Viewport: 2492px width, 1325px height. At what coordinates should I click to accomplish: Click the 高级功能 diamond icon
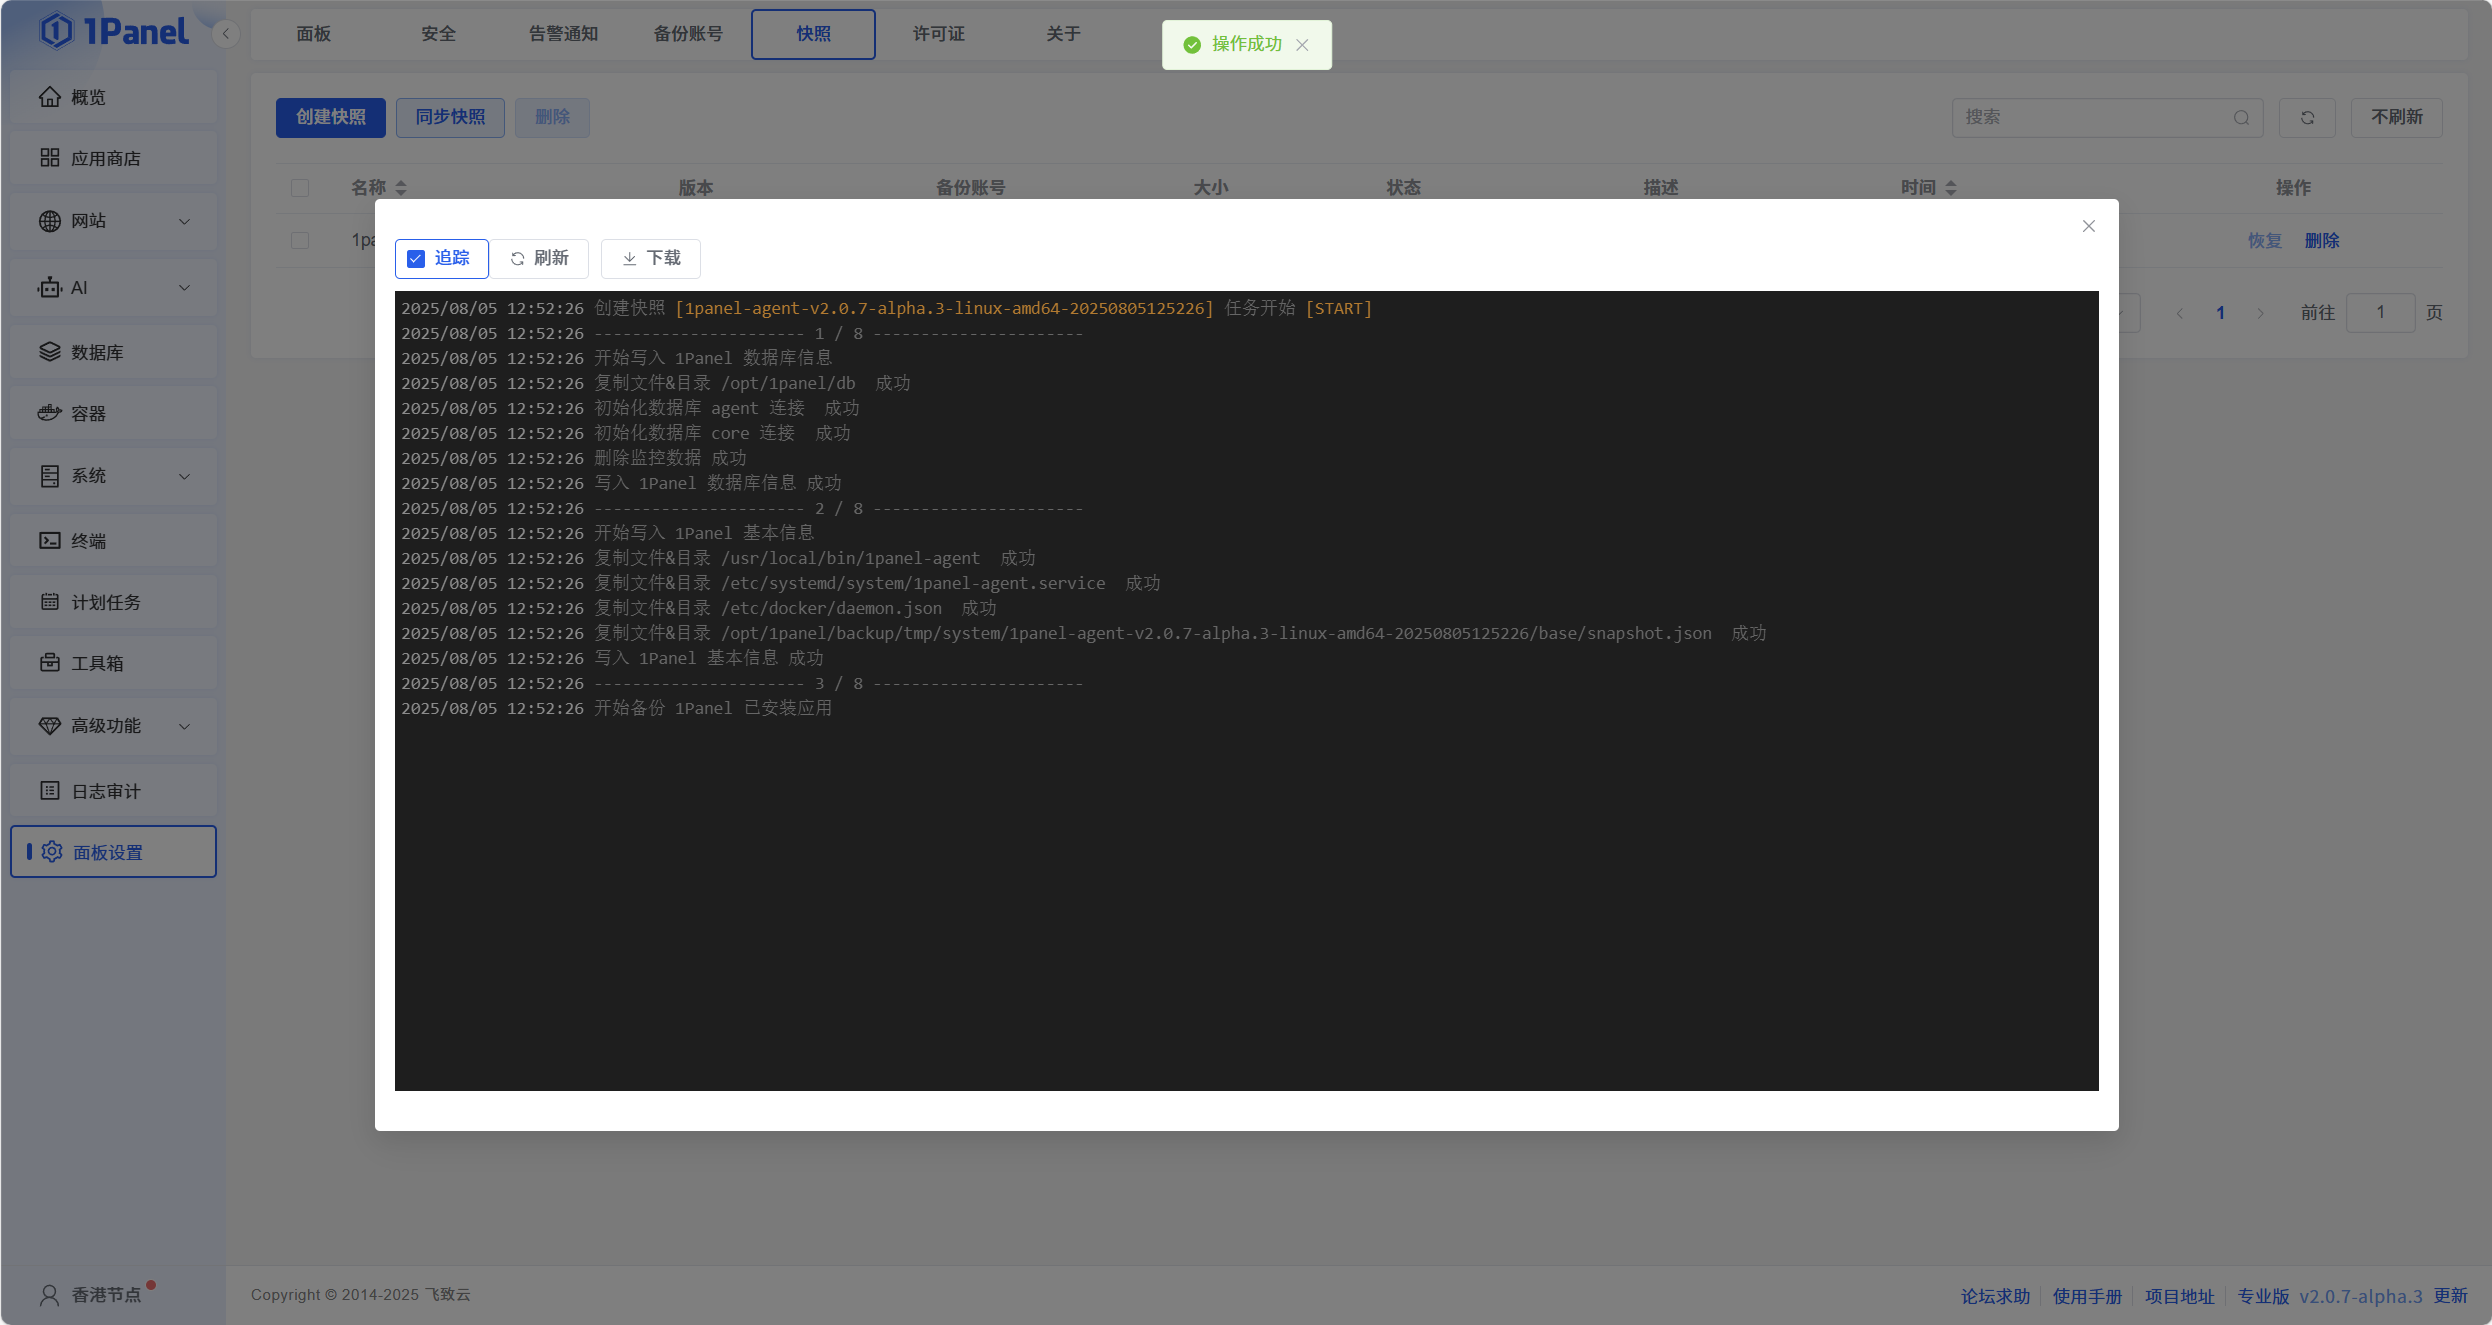click(x=50, y=726)
